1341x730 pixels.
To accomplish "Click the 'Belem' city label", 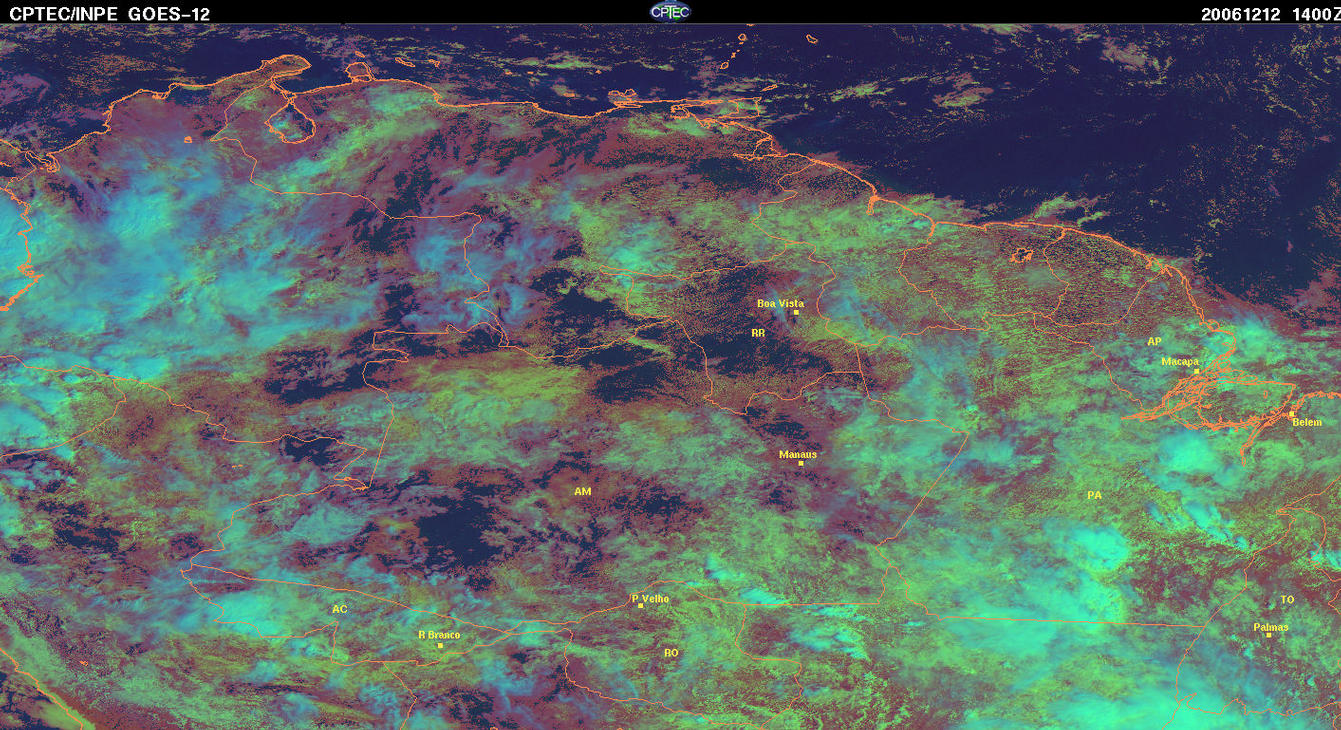I will tap(1307, 422).
